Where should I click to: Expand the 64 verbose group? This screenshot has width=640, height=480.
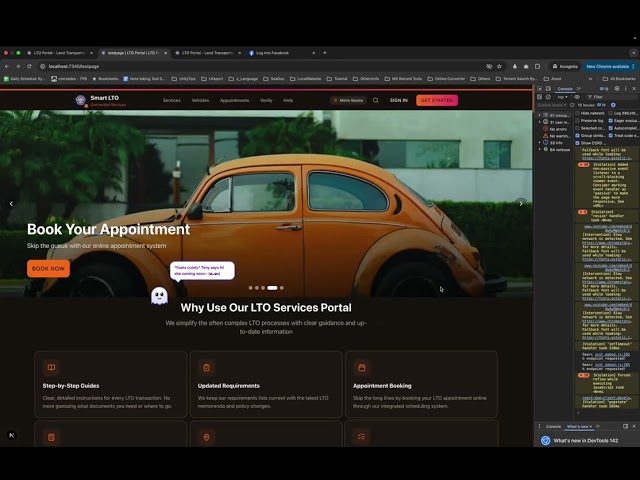pyautogui.click(x=540, y=149)
